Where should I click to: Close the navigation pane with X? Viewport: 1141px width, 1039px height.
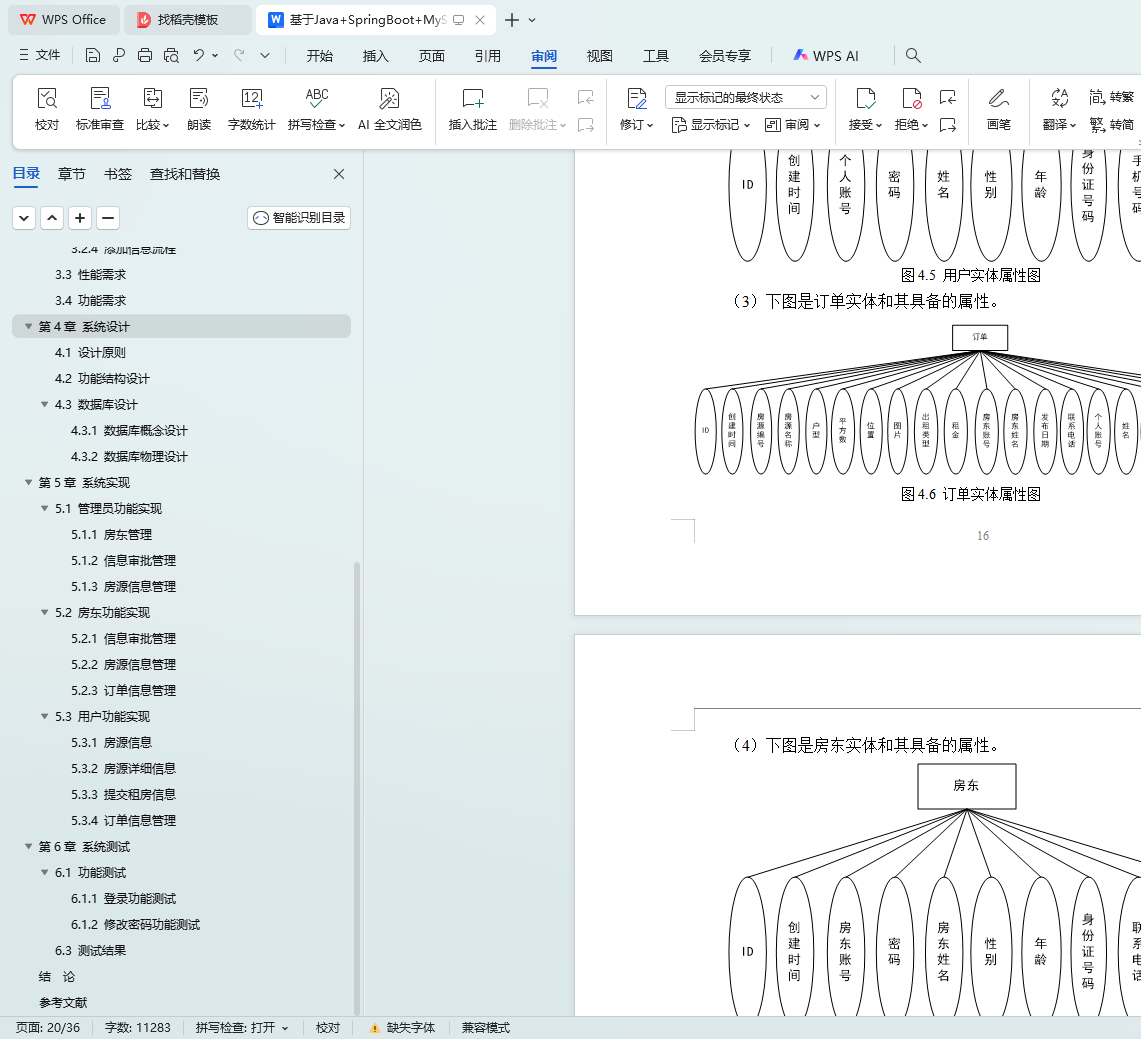(338, 174)
